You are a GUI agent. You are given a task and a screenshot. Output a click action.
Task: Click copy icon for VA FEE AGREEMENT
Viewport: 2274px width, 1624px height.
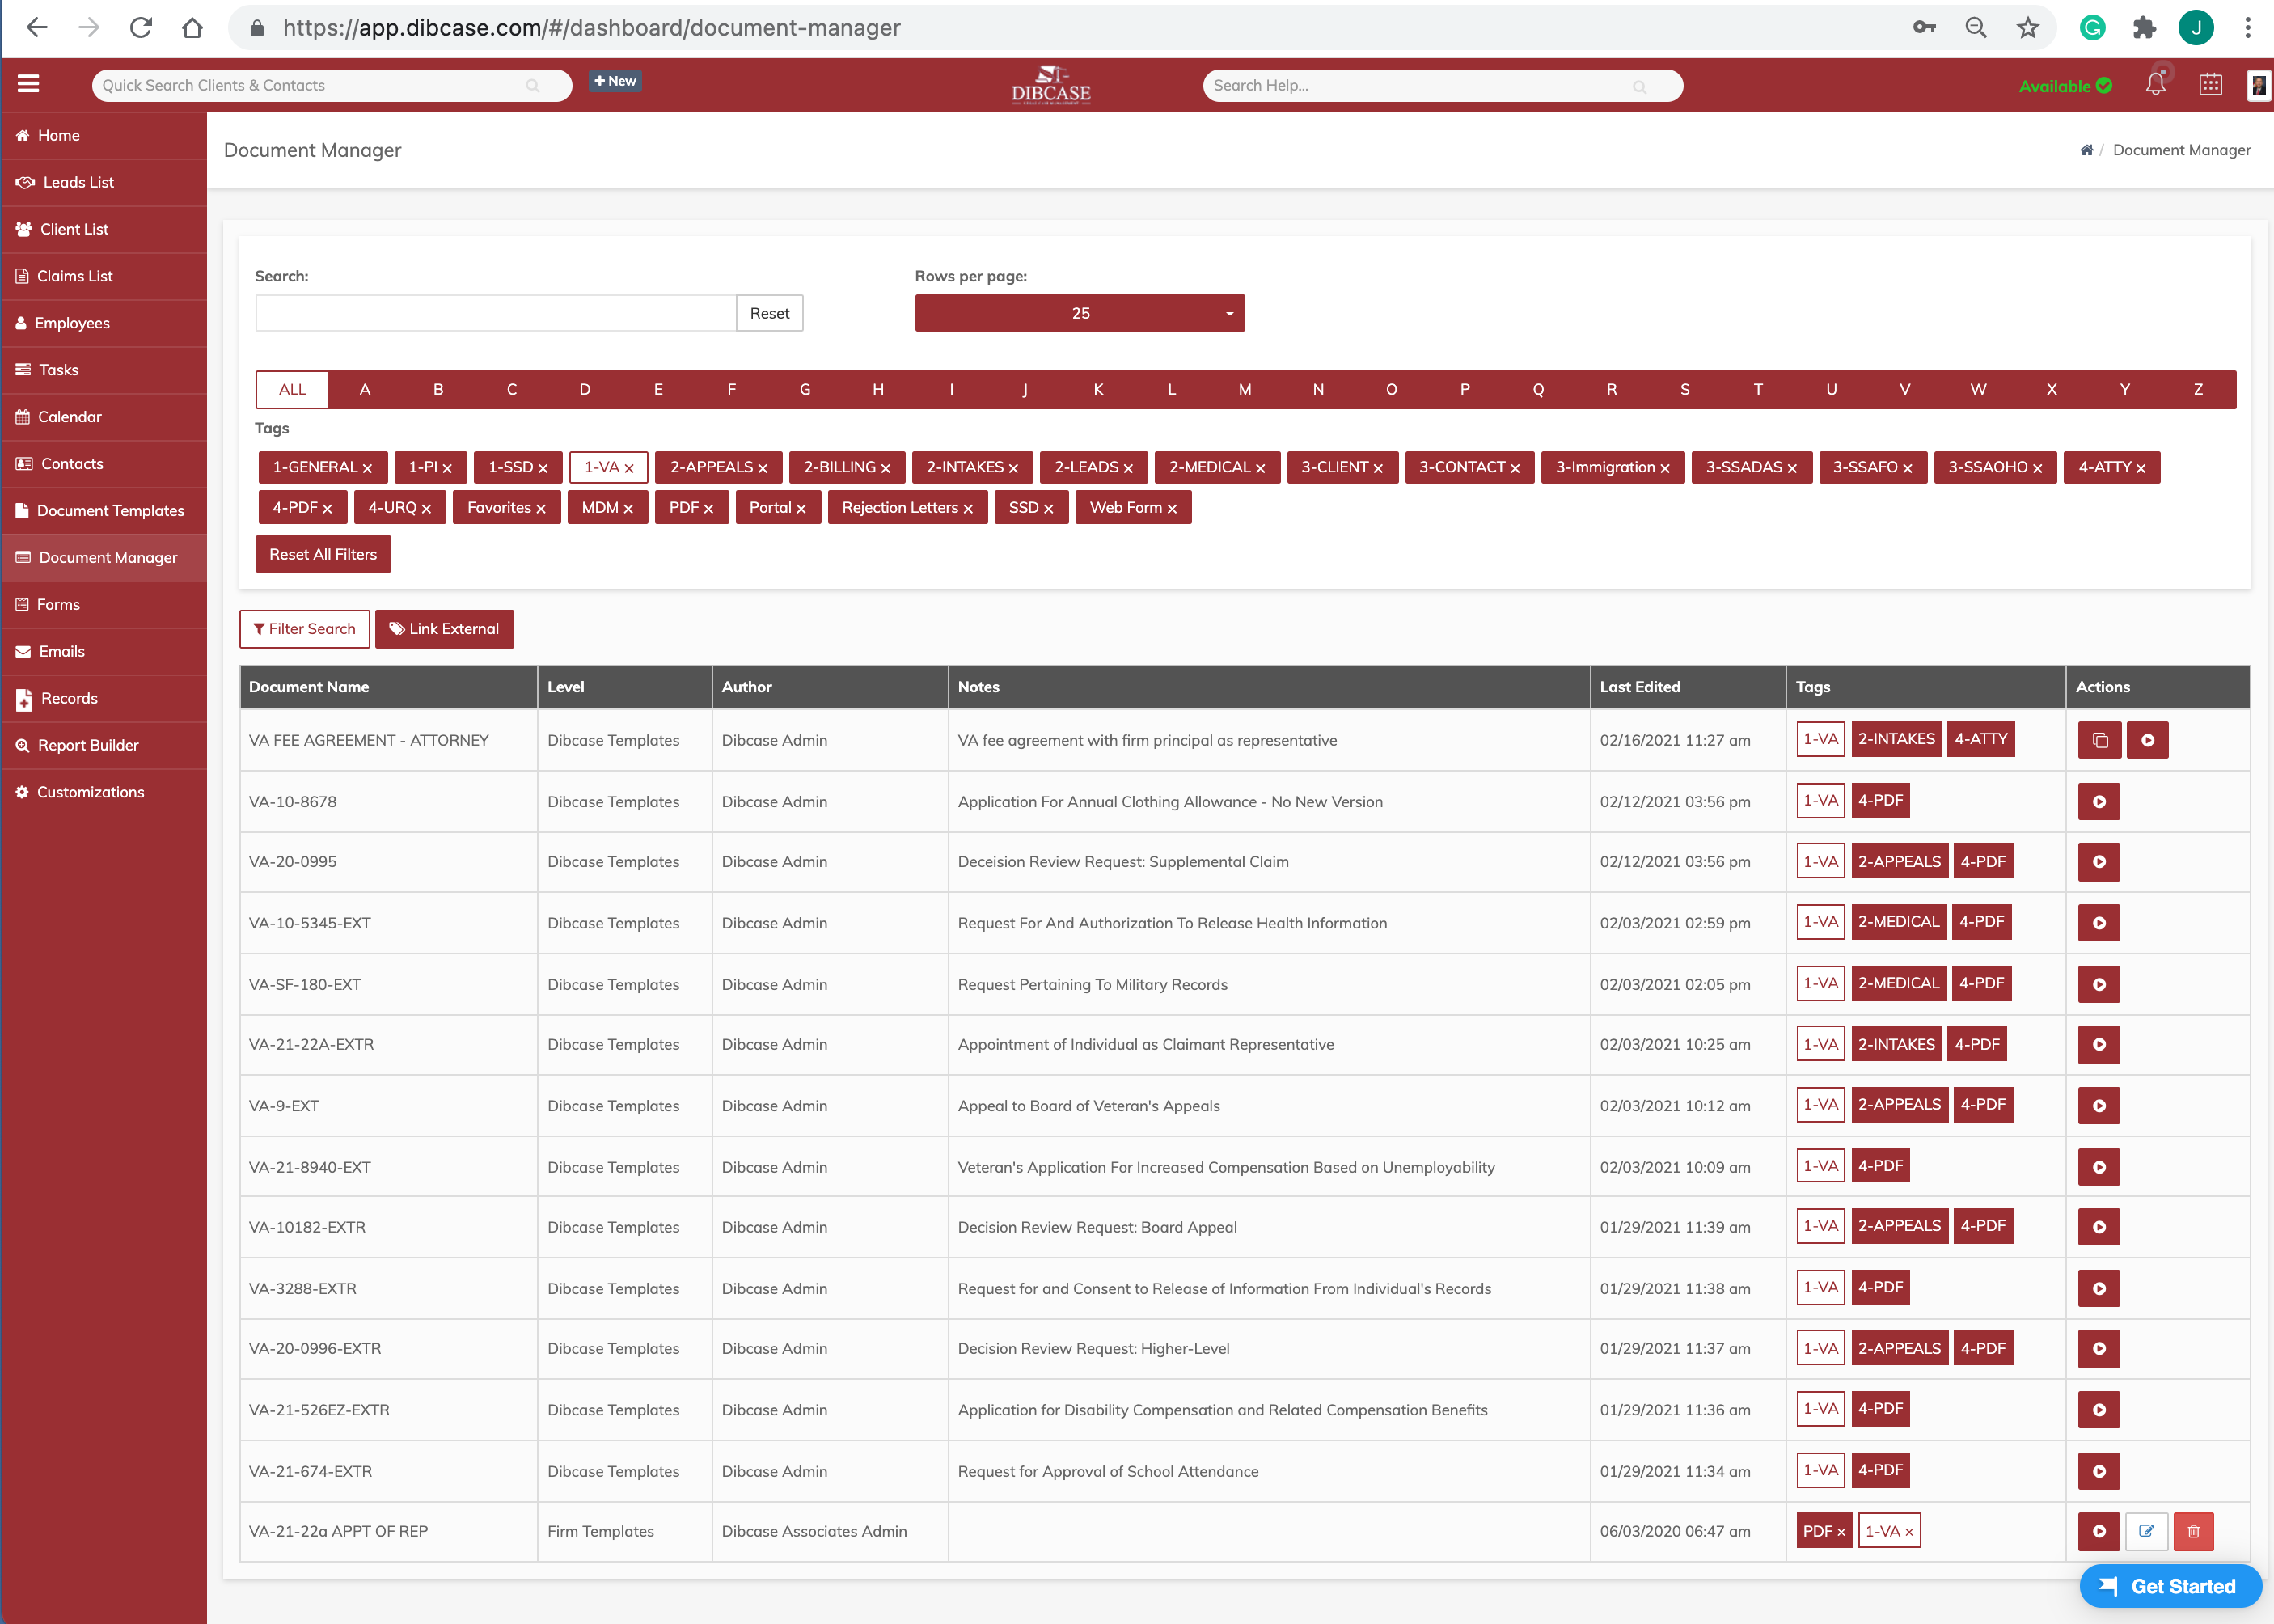[2099, 741]
